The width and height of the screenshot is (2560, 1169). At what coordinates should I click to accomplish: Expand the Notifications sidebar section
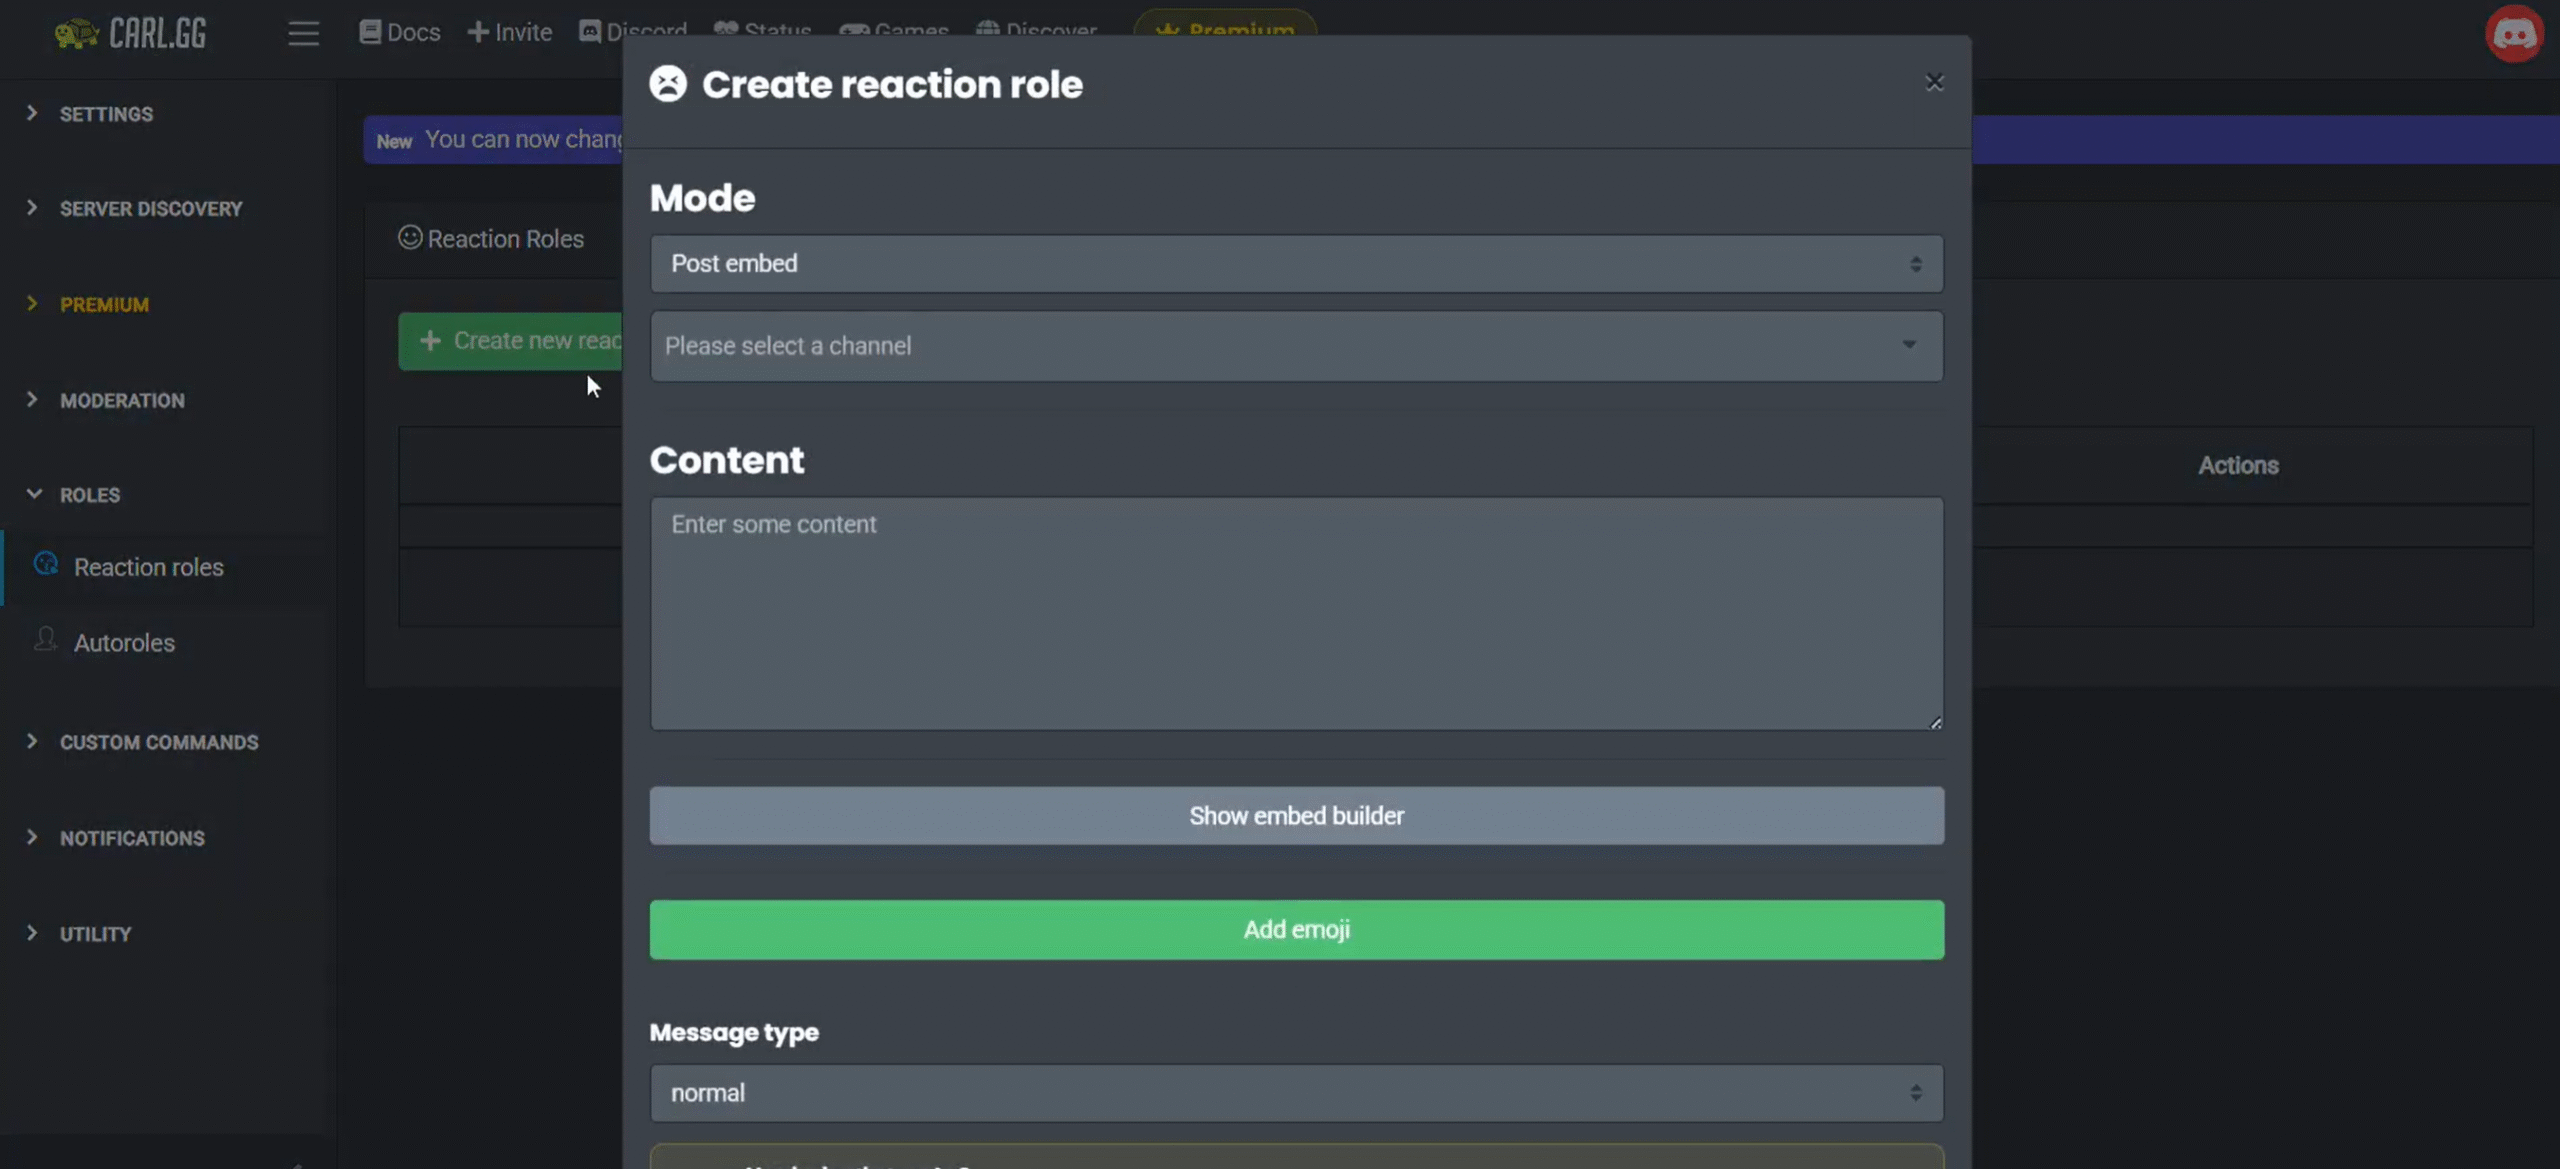pos(132,838)
